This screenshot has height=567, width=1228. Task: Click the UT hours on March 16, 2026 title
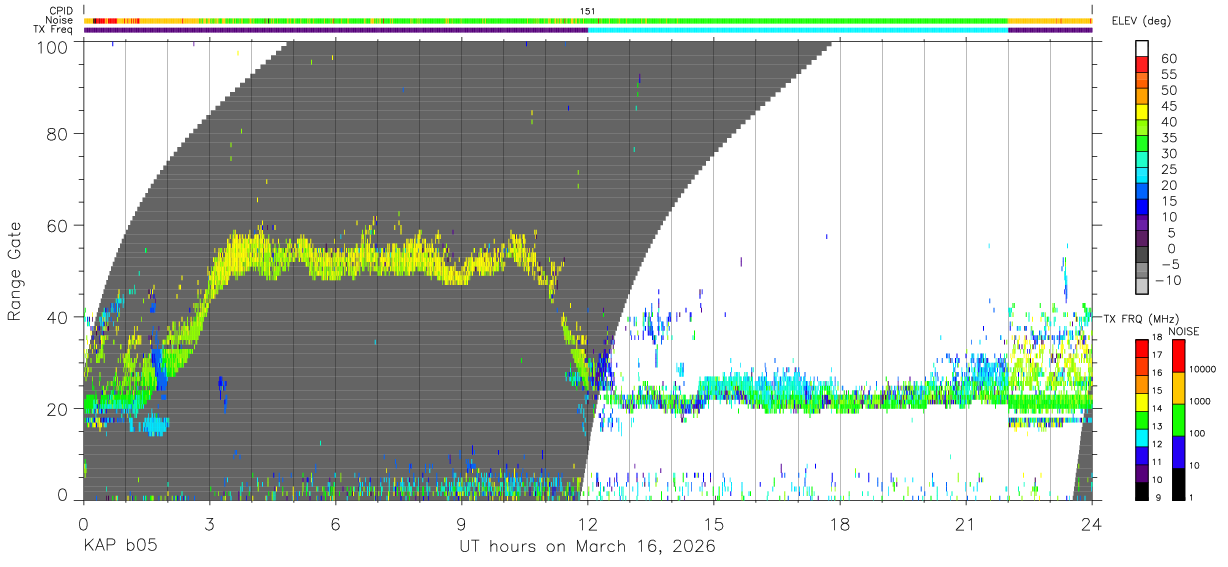[x=587, y=547]
